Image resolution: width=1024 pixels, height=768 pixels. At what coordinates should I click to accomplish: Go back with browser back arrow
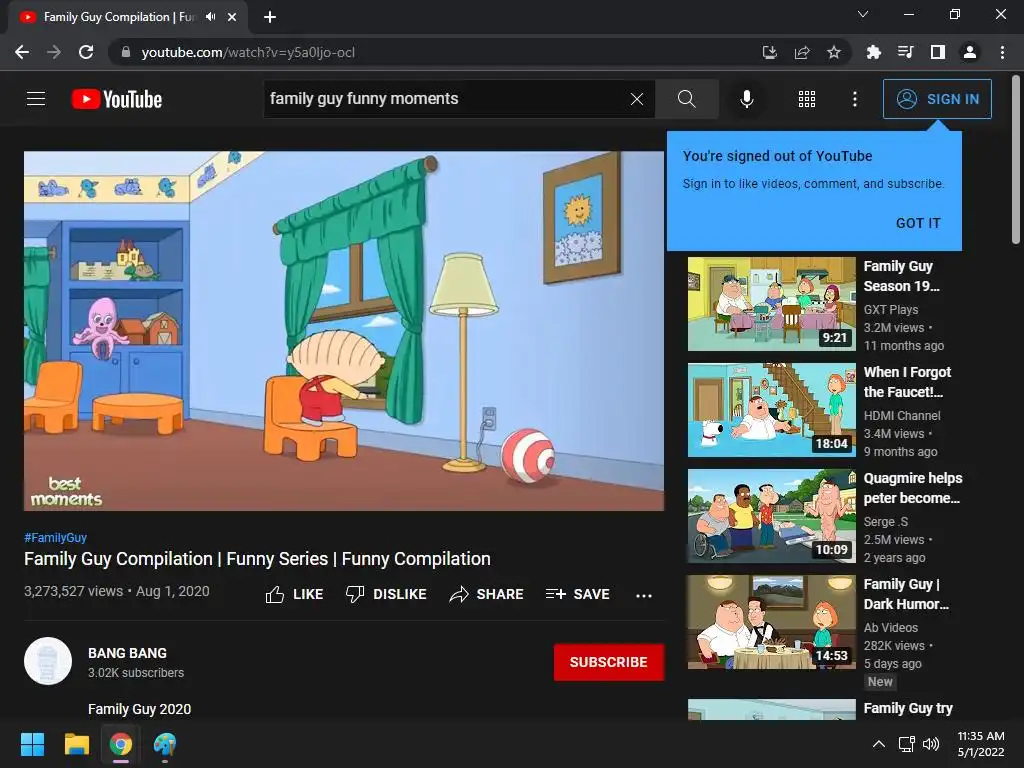click(22, 52)
